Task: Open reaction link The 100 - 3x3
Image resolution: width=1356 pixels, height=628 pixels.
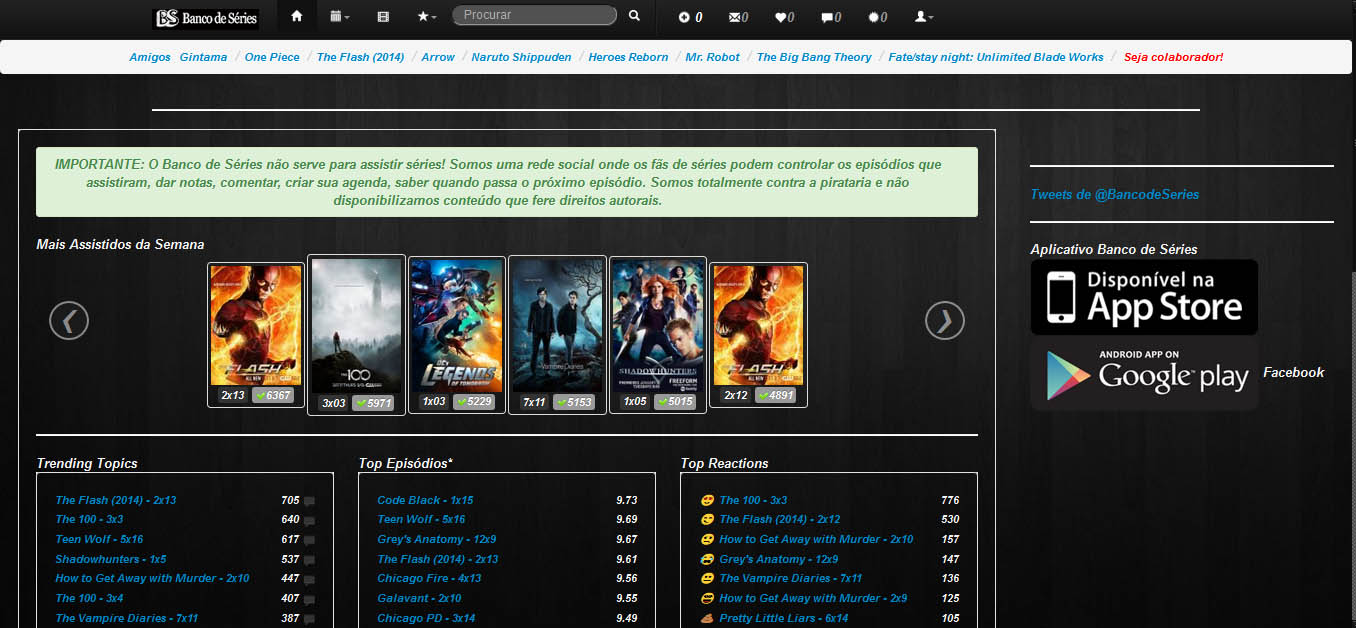Action: (x=753, y=500)
